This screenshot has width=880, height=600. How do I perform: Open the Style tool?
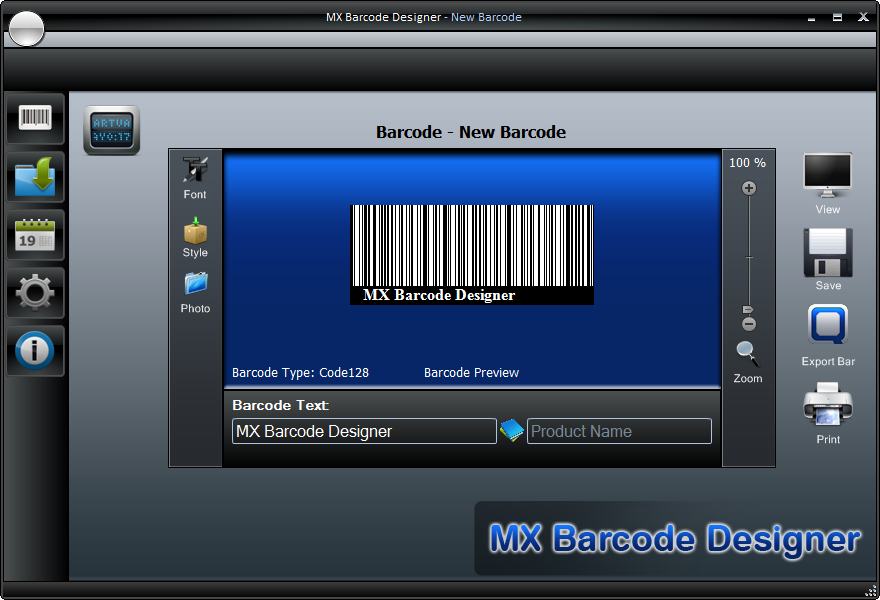point(195,237)
